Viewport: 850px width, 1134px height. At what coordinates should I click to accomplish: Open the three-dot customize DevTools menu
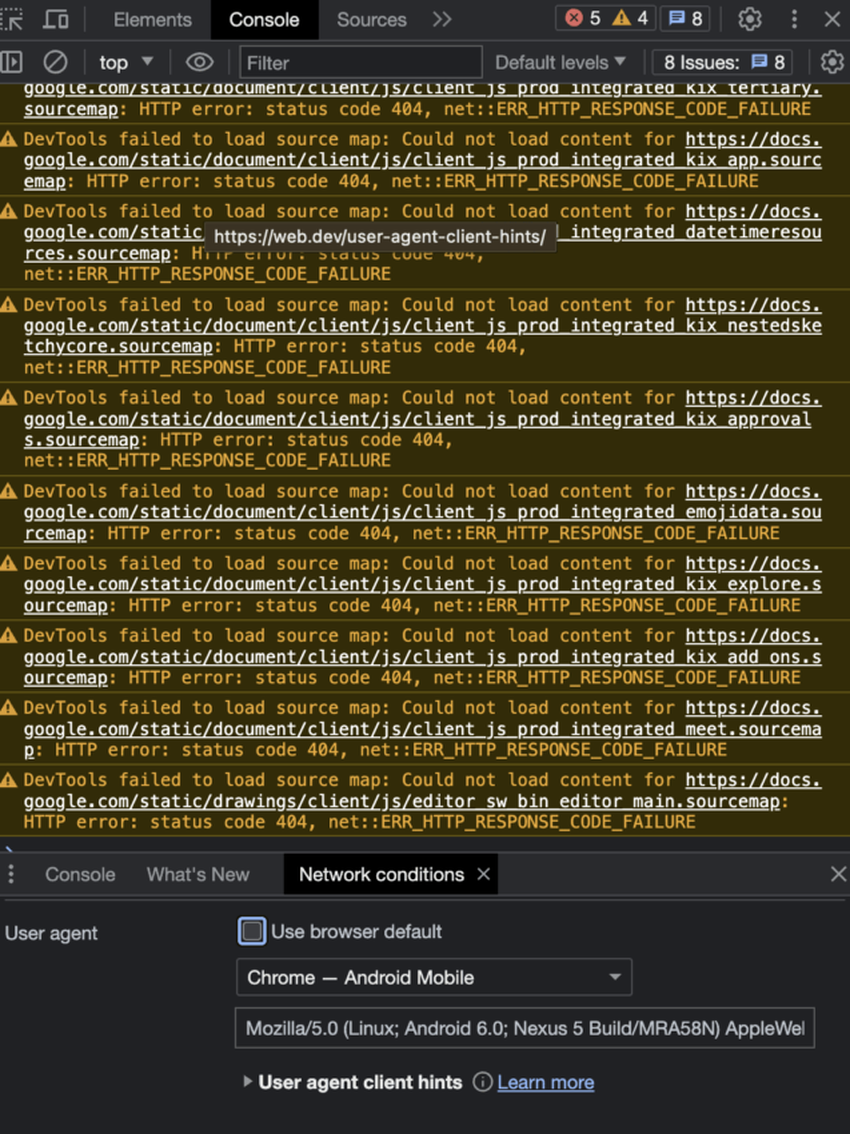(x=794, y=19)
